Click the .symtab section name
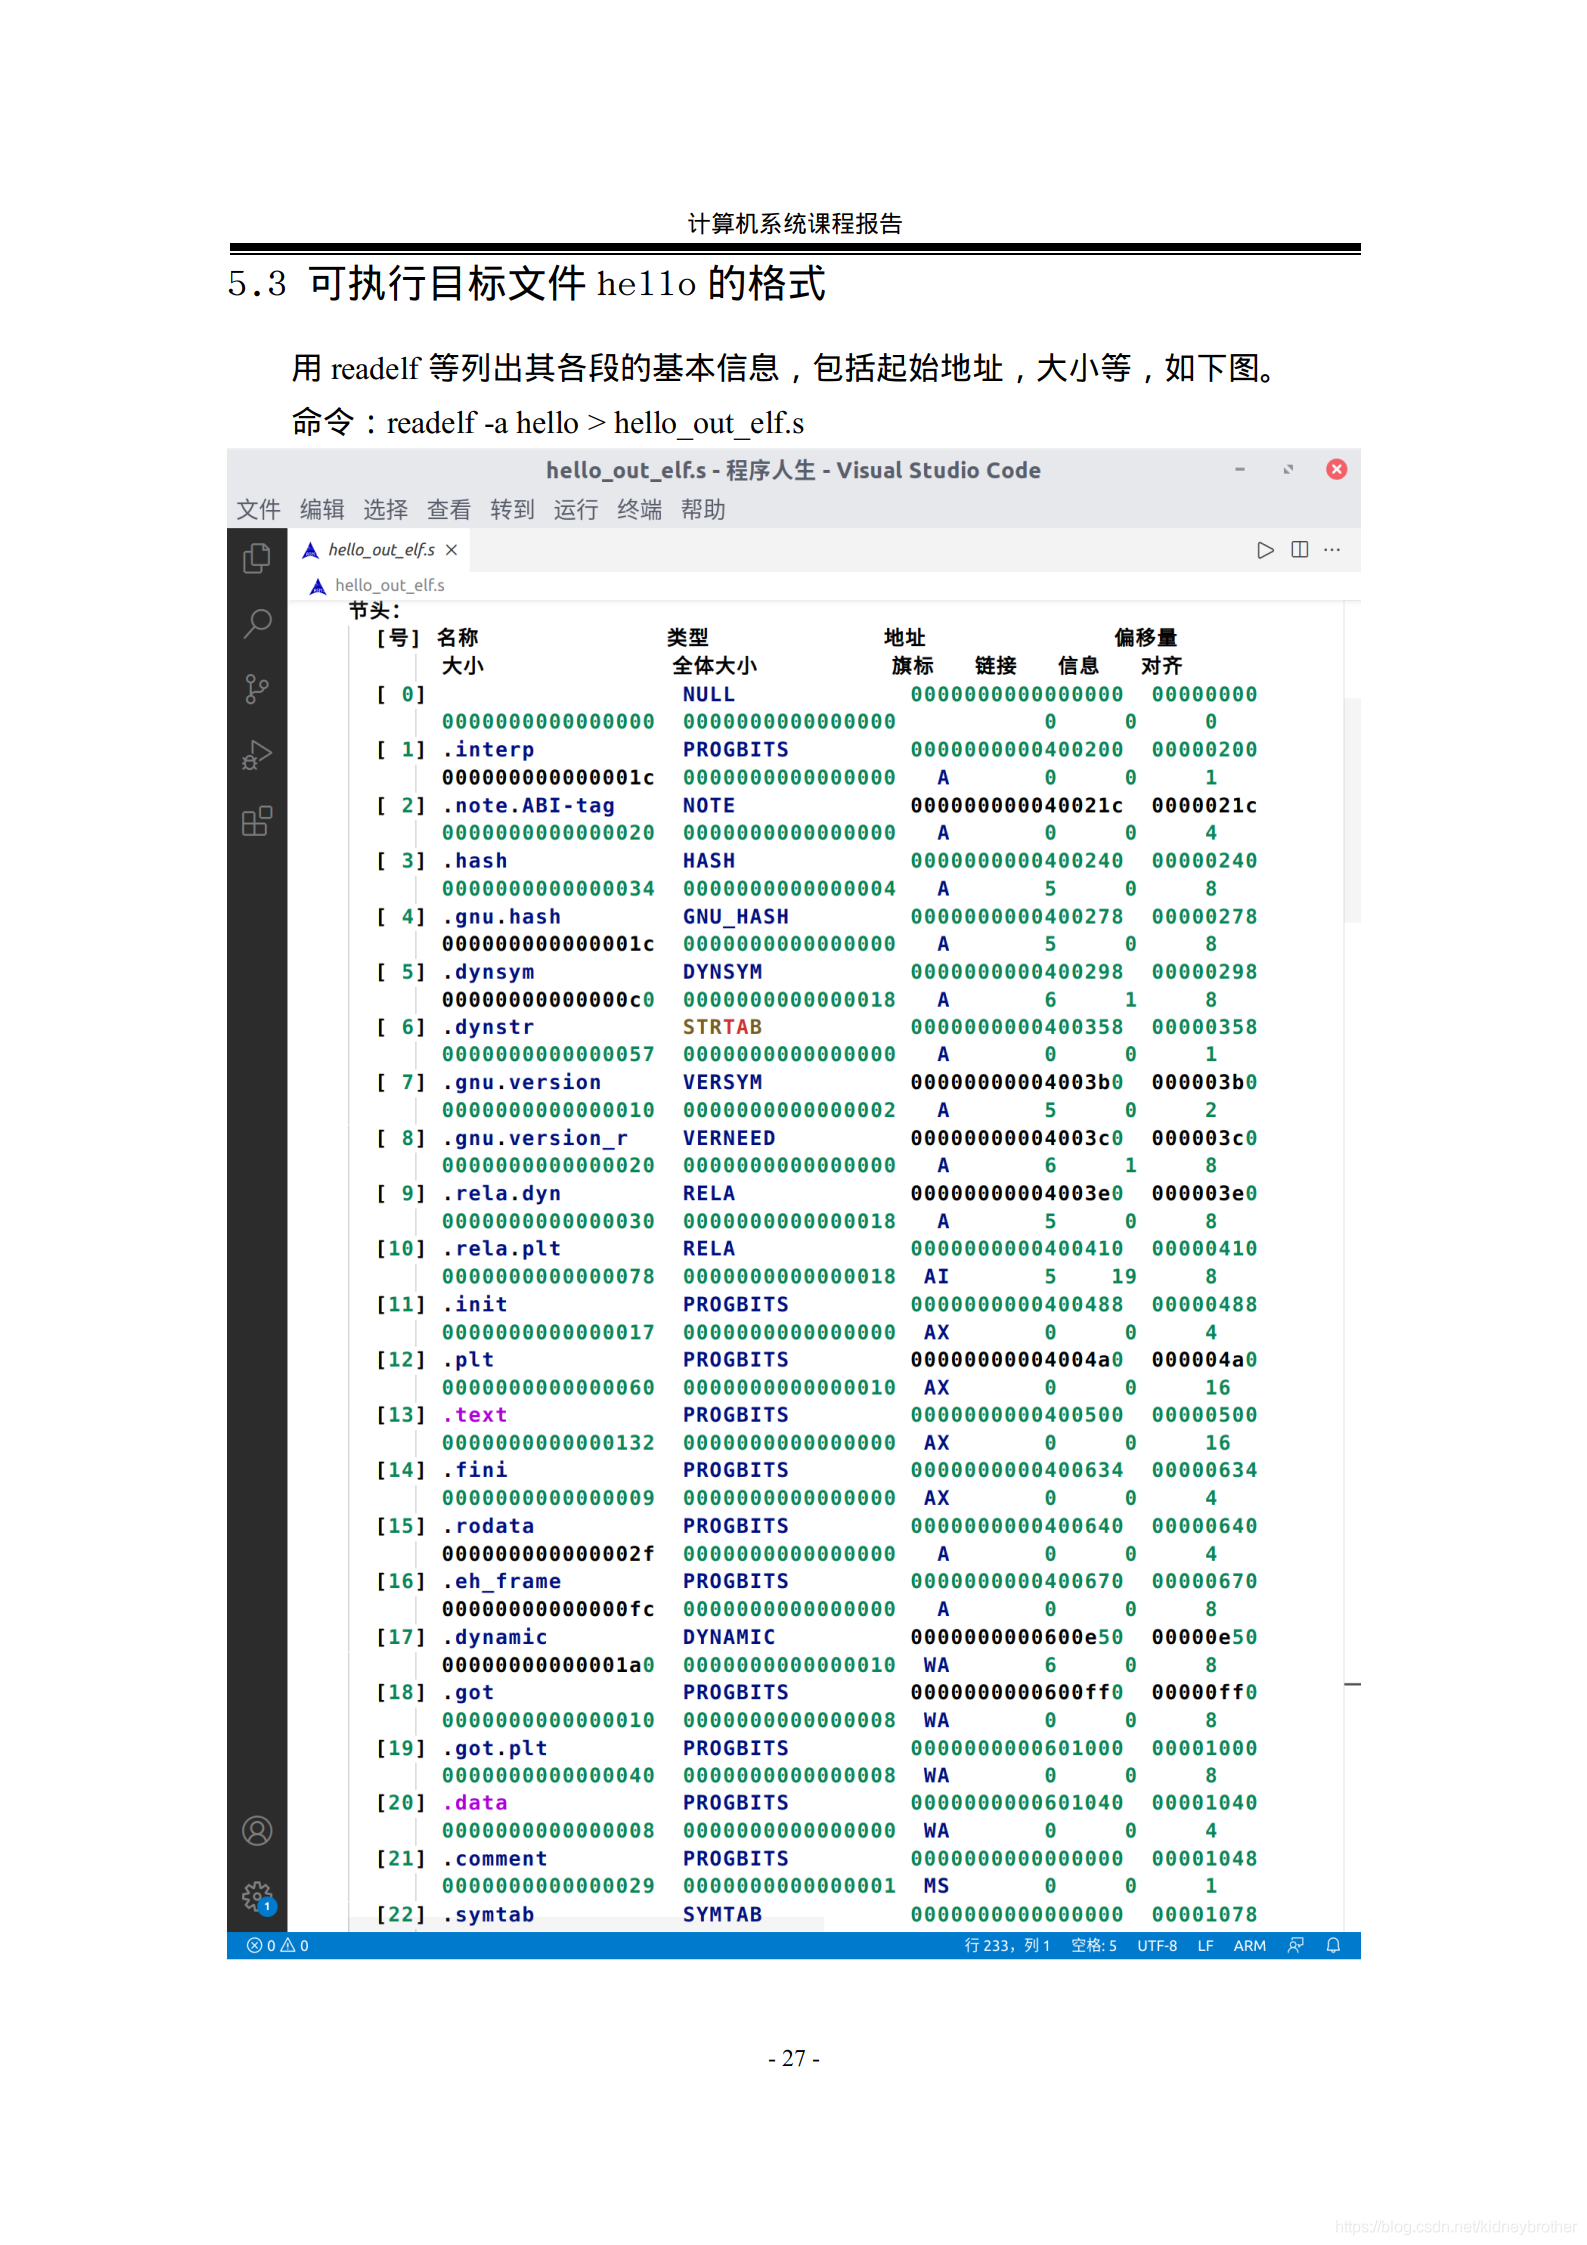 pos(488,1915)
